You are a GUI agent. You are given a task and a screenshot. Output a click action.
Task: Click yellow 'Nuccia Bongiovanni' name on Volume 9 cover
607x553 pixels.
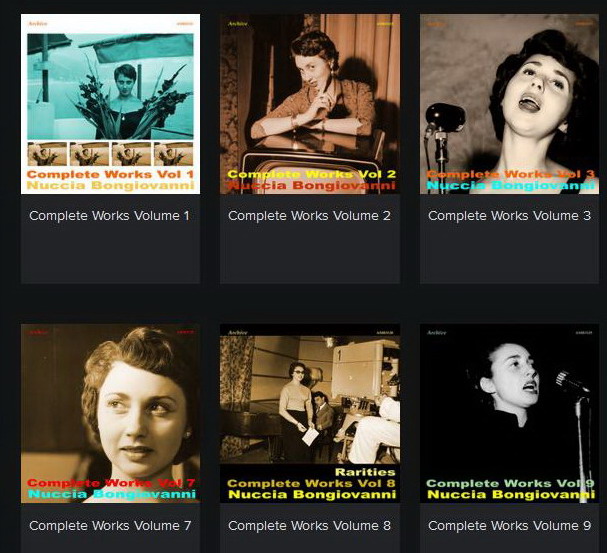[x=509, y=494]
